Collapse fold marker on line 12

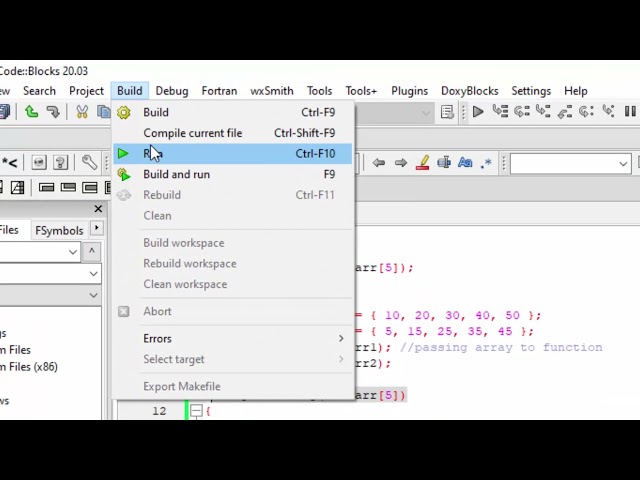pos(196,411)
